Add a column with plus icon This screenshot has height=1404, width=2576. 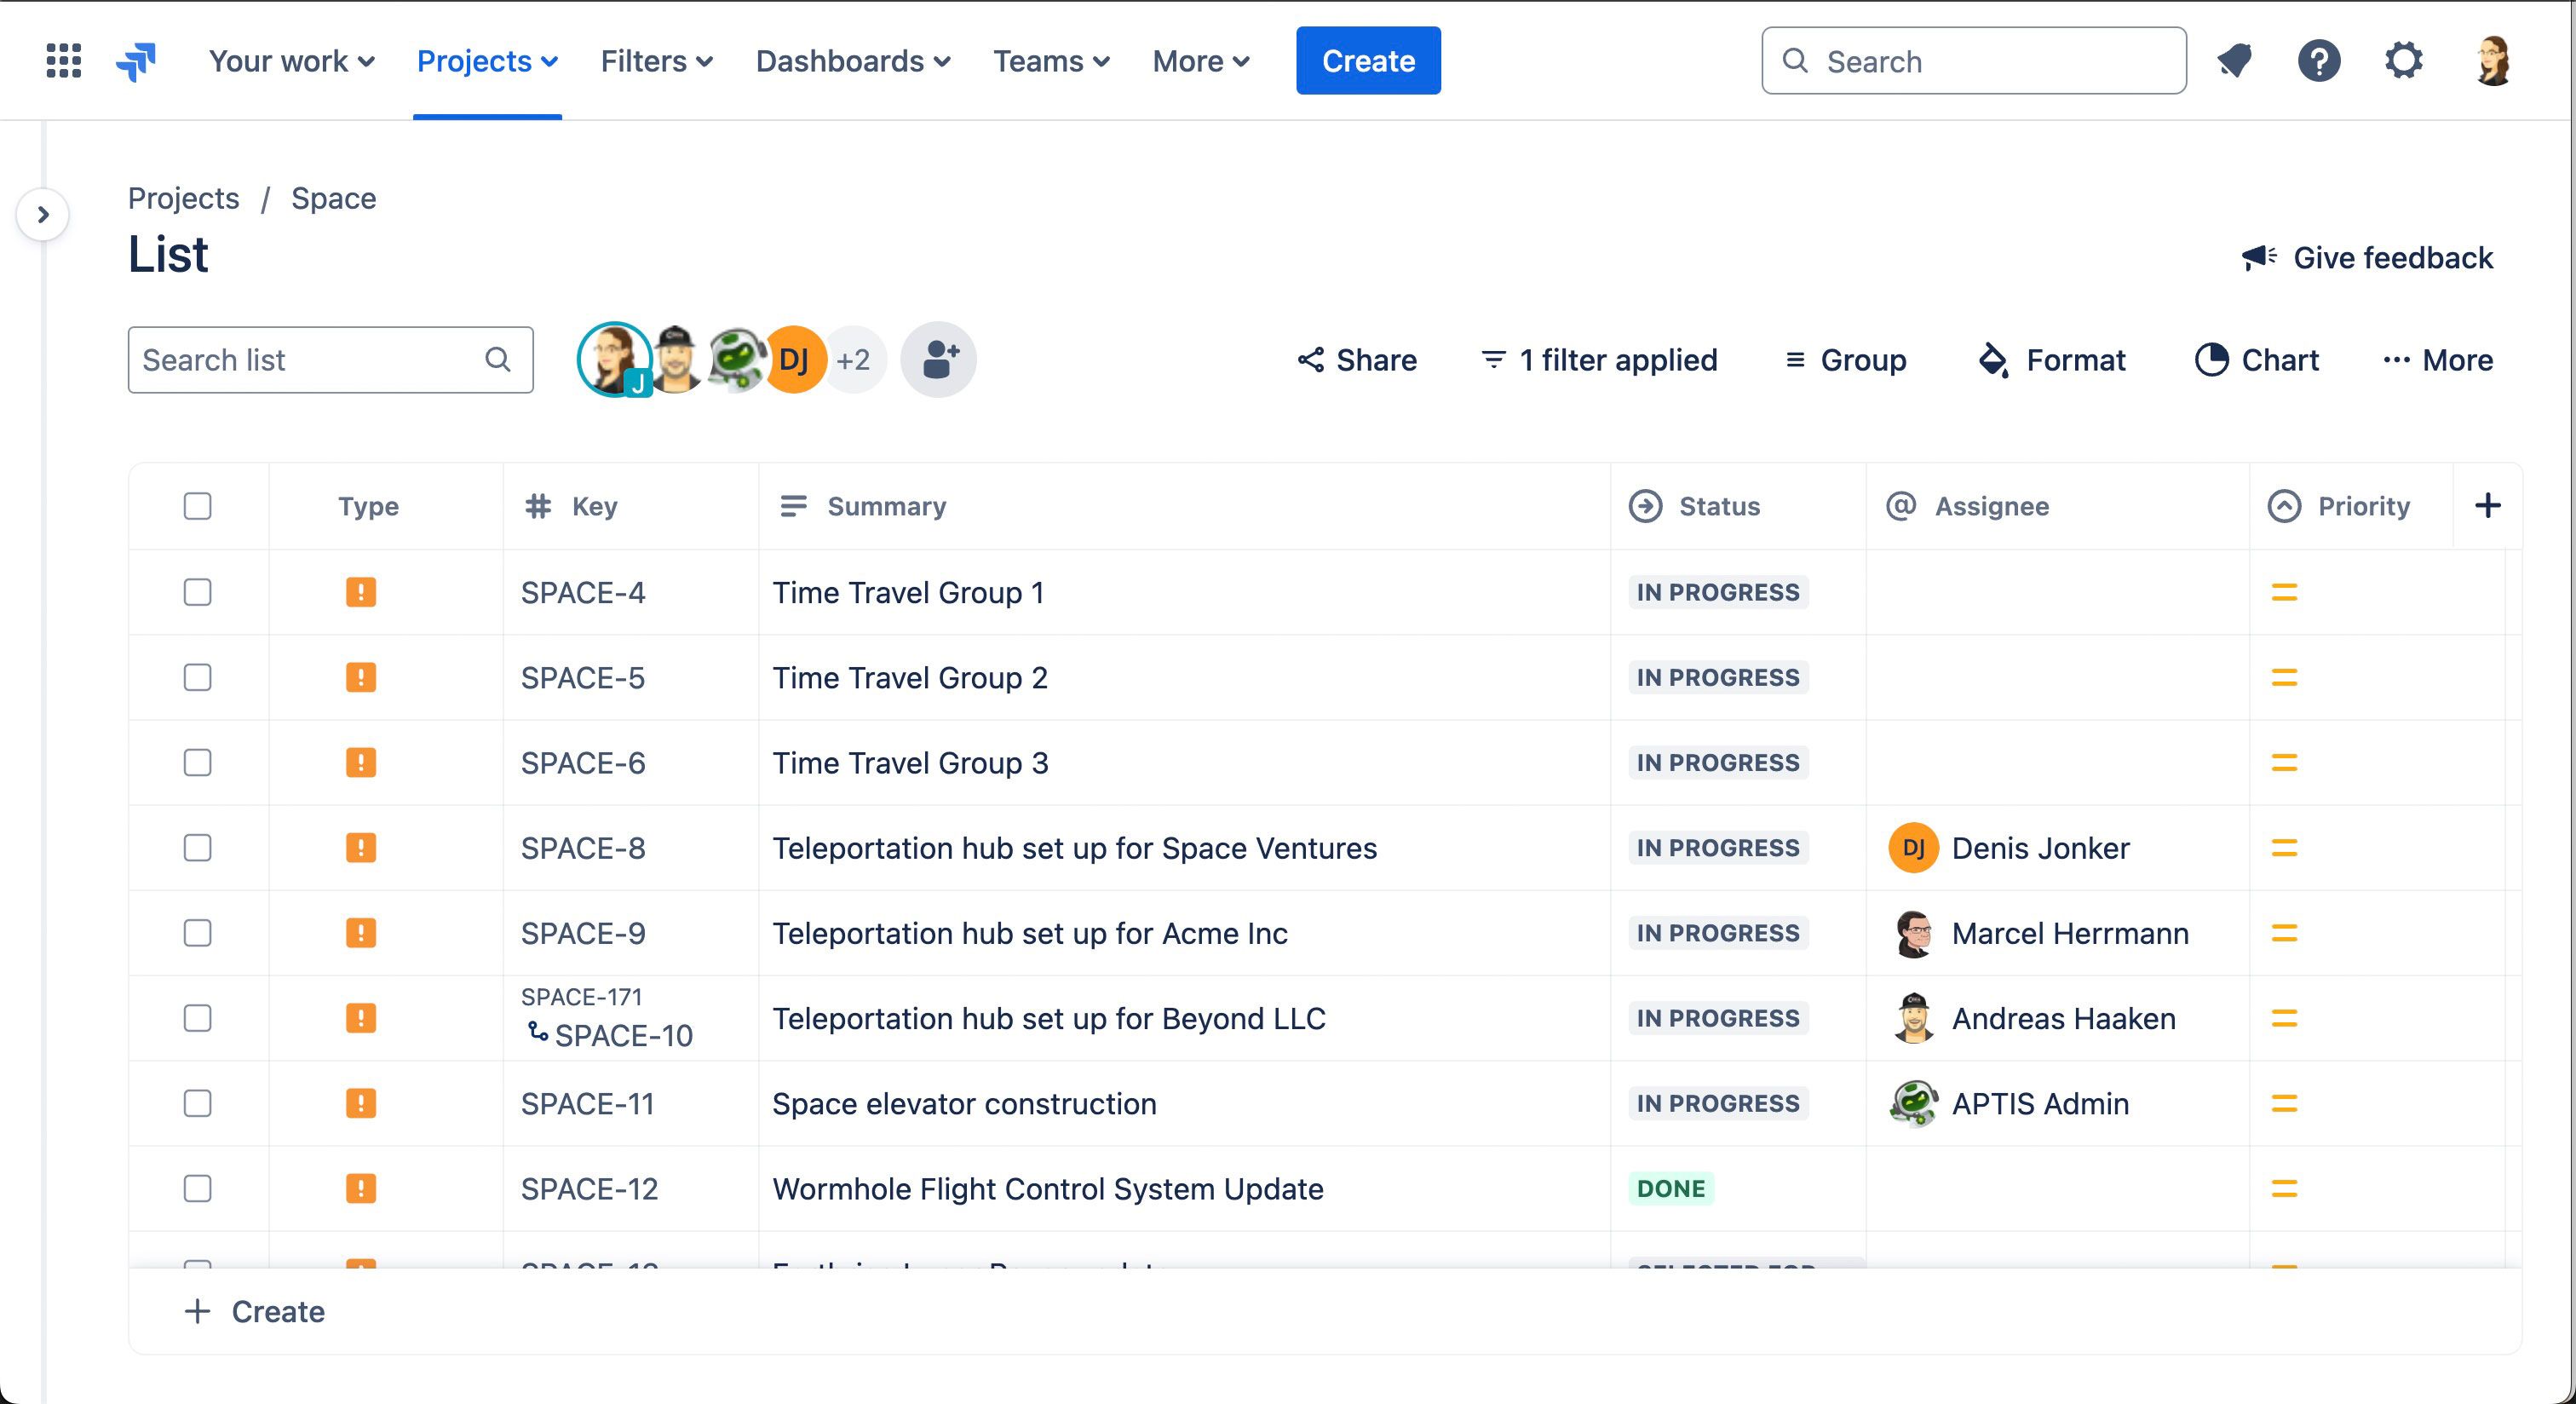(x=2487, y=506)
